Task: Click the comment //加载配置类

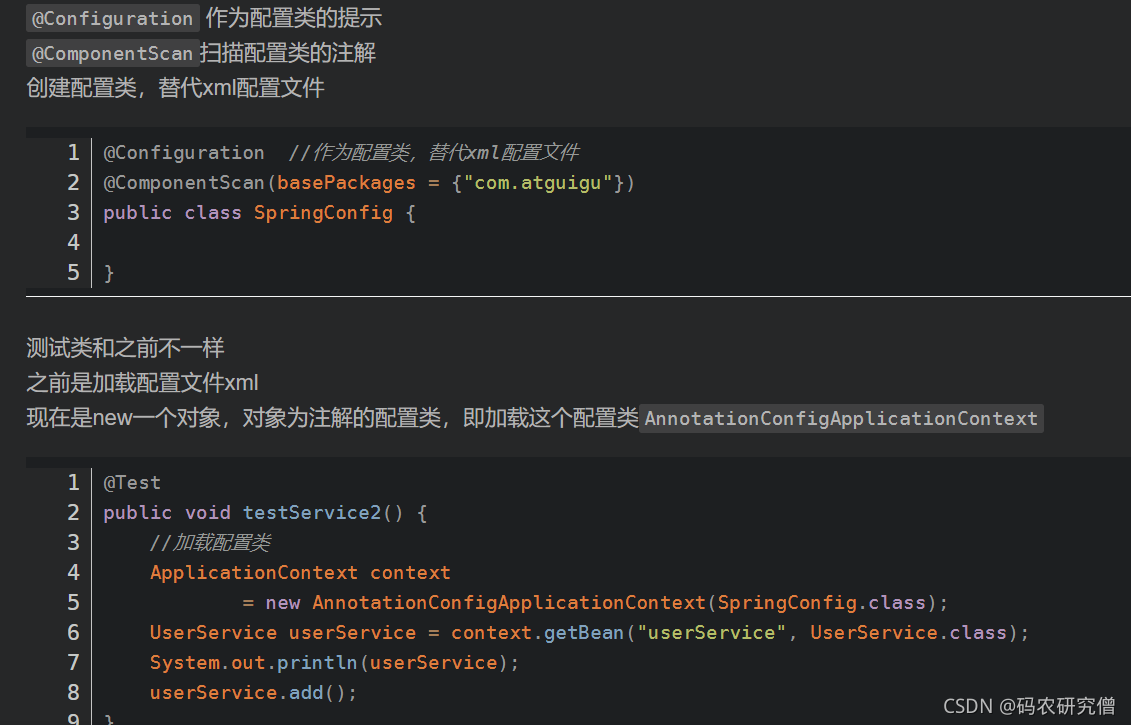Action: coord(210,542)
